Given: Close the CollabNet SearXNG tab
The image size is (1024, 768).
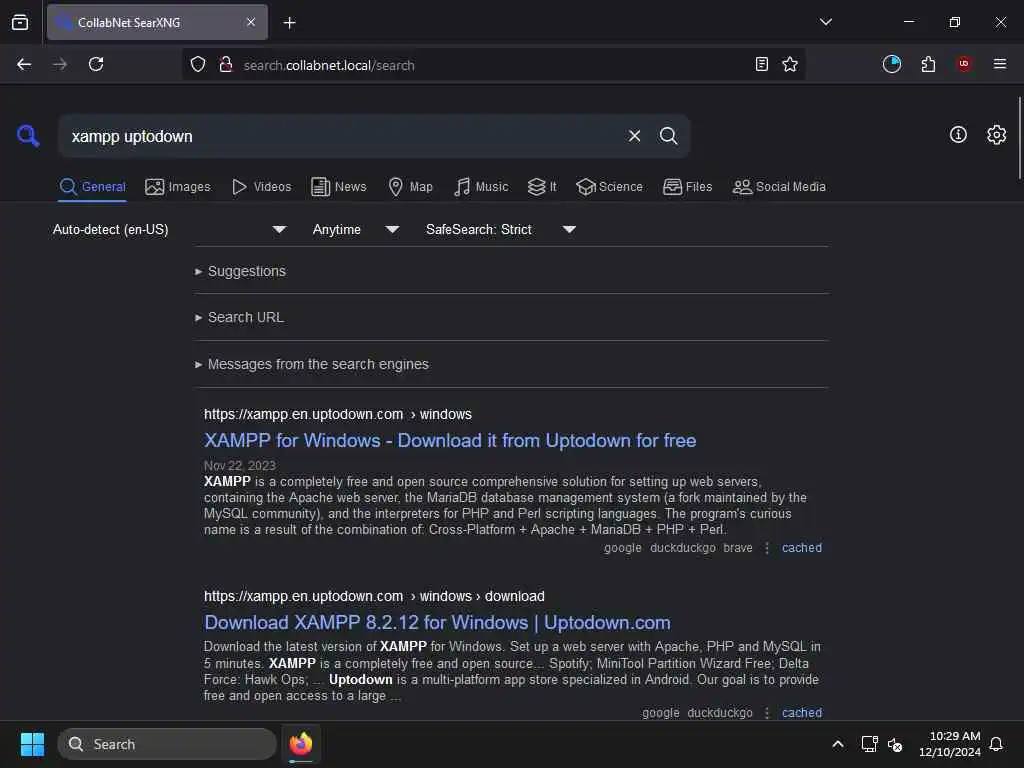Looking at the screenshot, I should [x=251, y=22].
